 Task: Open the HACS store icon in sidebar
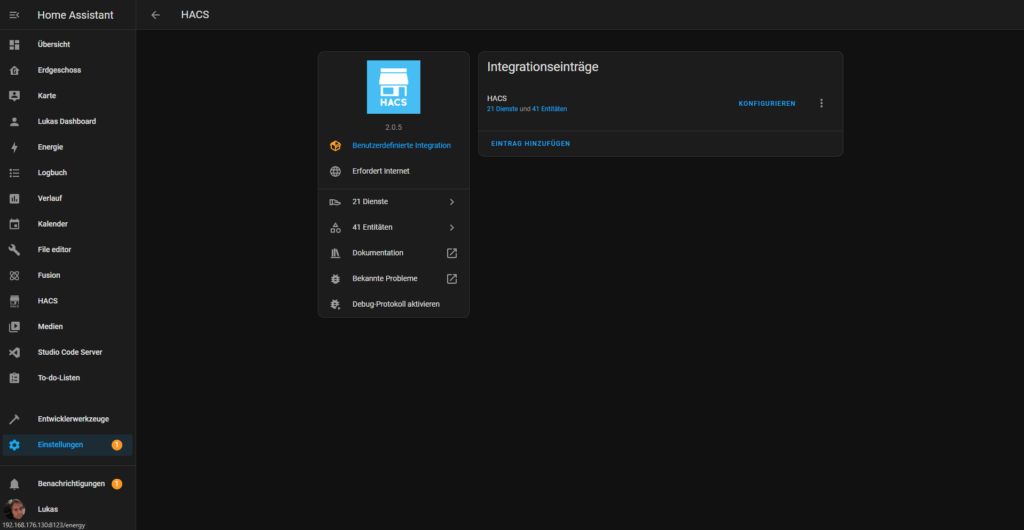[x=14, y=301]
